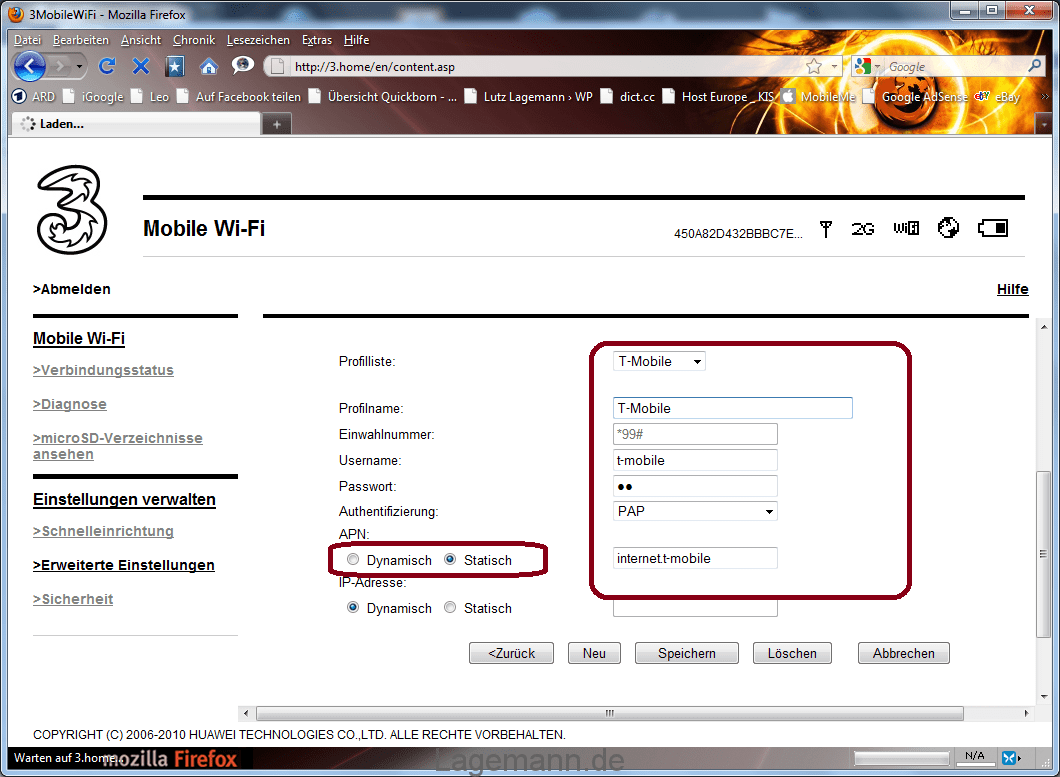Open the Bearbeiten menu
This screenshot has width=1060, height=777.
(x=81, y=40)
